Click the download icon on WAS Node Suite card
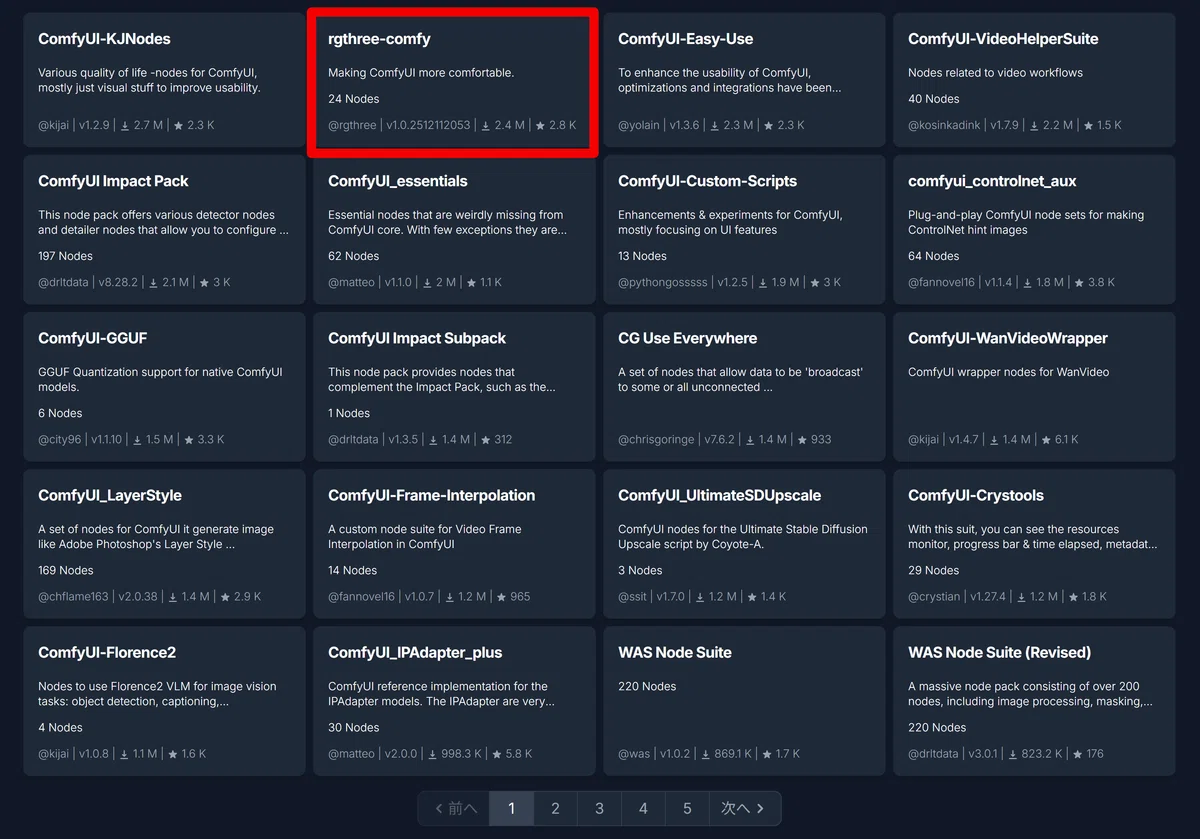This screenshot has width=1200, height=839. 706,754
